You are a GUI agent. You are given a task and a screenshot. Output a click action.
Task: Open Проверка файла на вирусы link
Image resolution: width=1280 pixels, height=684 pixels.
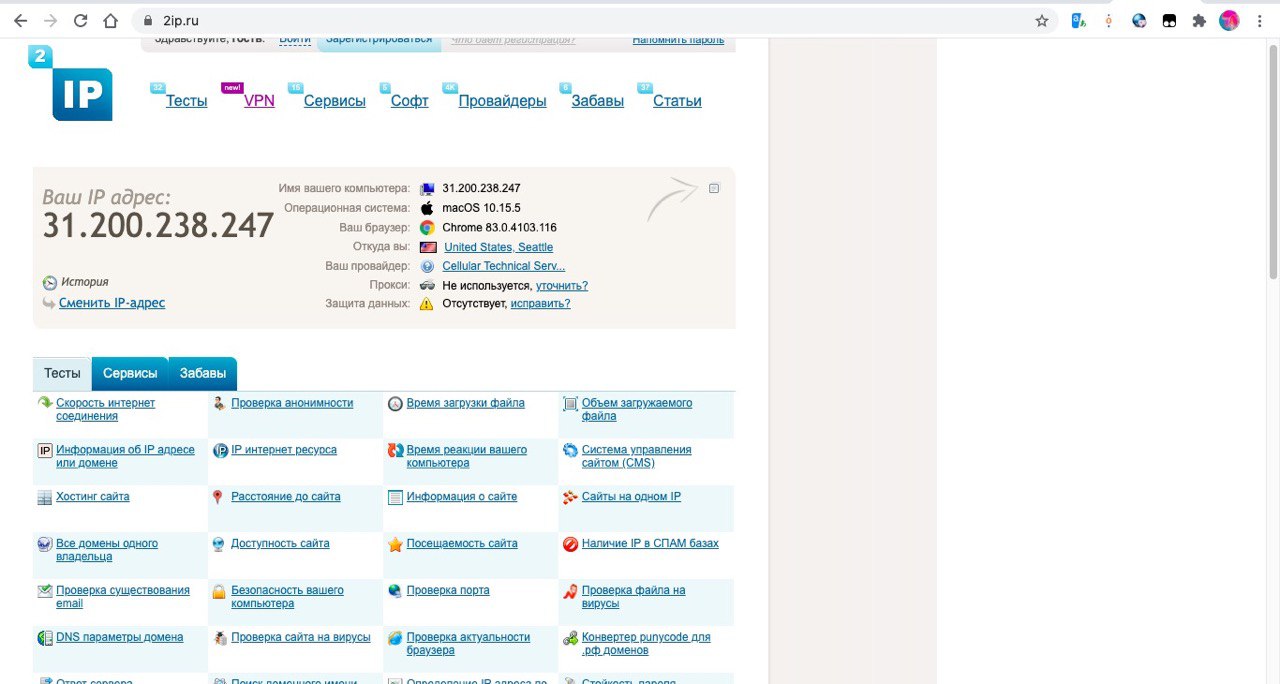tap(634, 597)
